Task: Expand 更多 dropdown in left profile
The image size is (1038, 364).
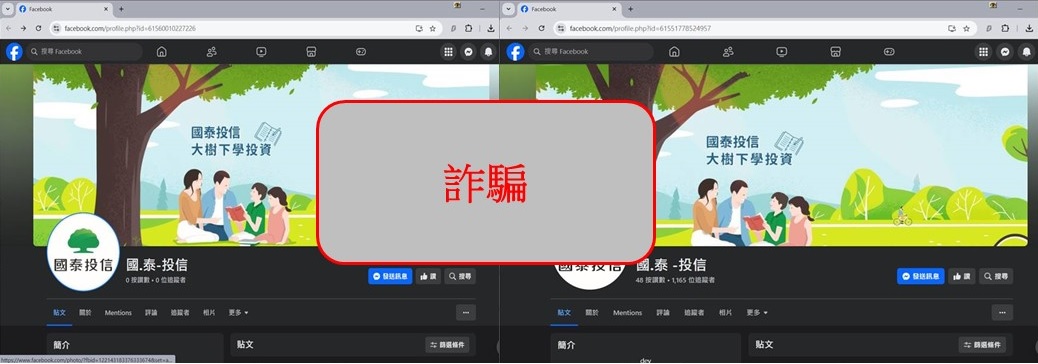Action: [238, 312]
